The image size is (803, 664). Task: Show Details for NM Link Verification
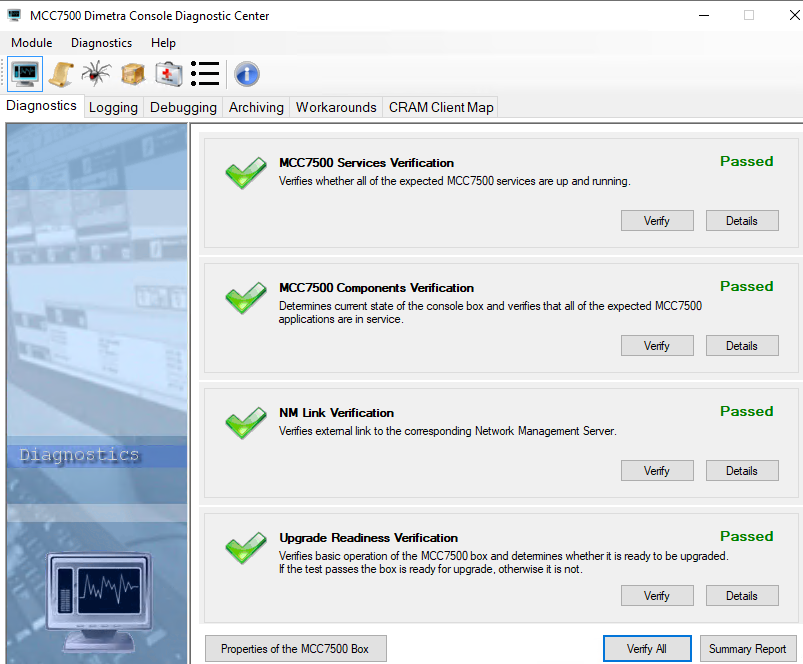pos(742,470)
